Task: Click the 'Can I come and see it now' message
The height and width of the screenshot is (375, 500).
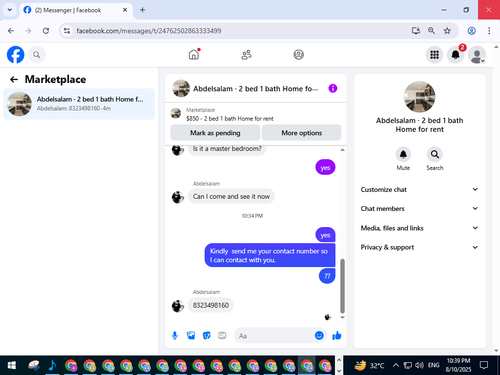Action: [231, 196]
